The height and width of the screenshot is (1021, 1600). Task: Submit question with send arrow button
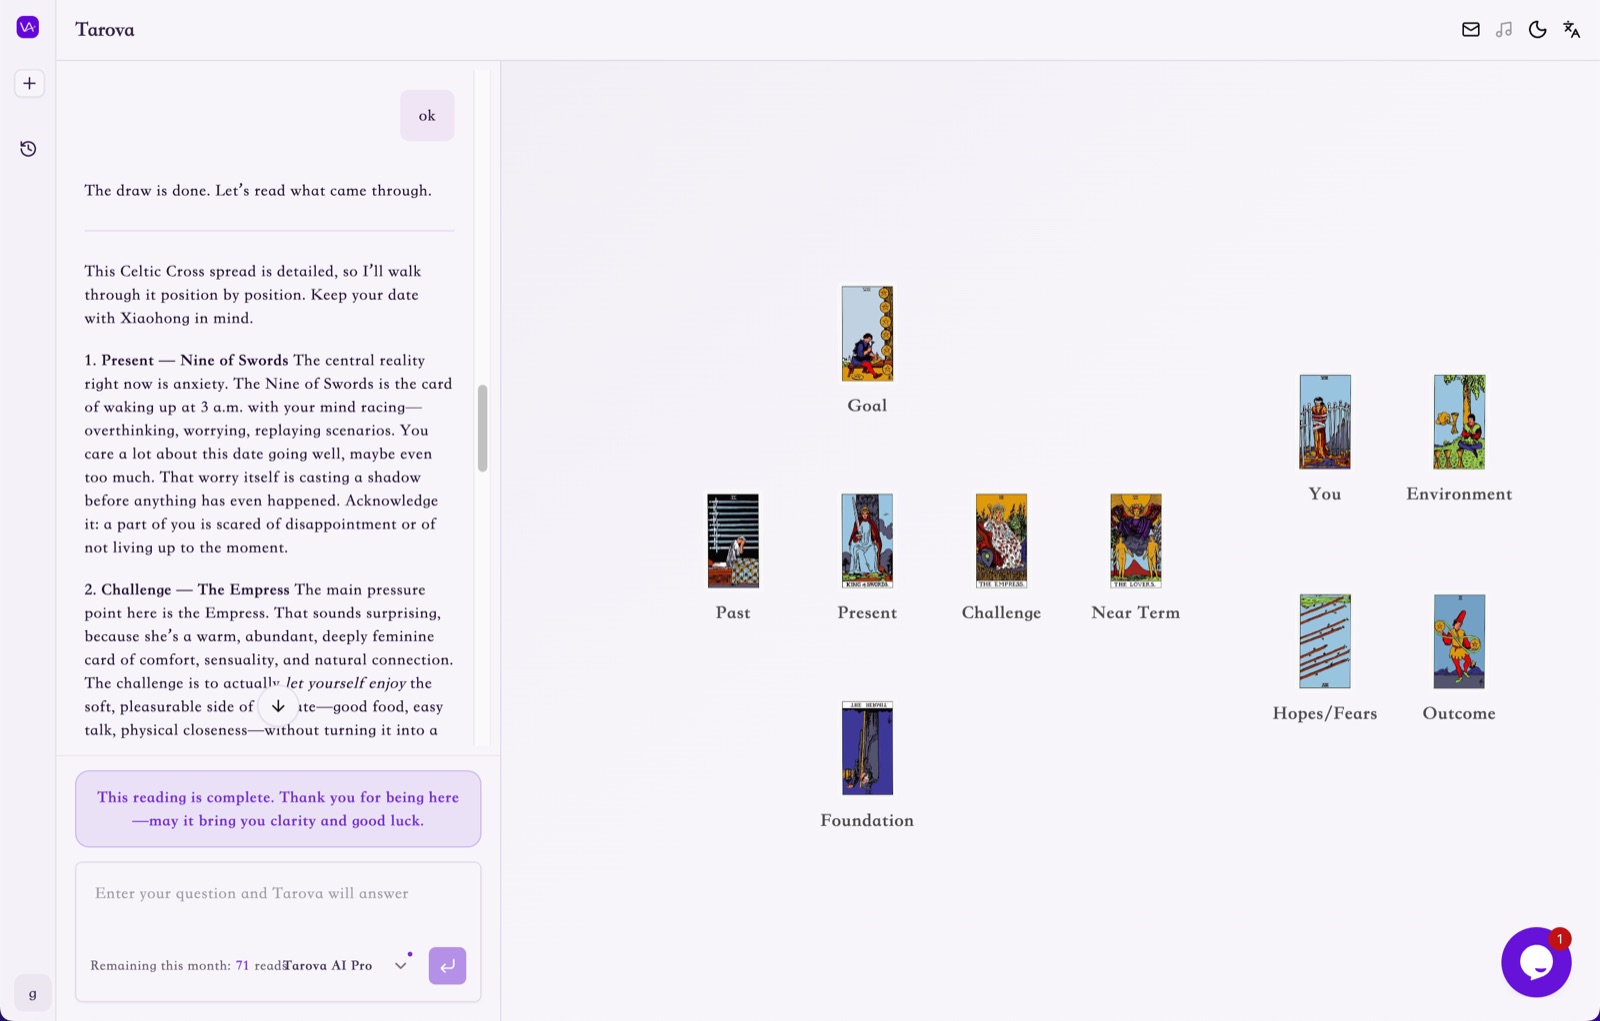point(447,966)
